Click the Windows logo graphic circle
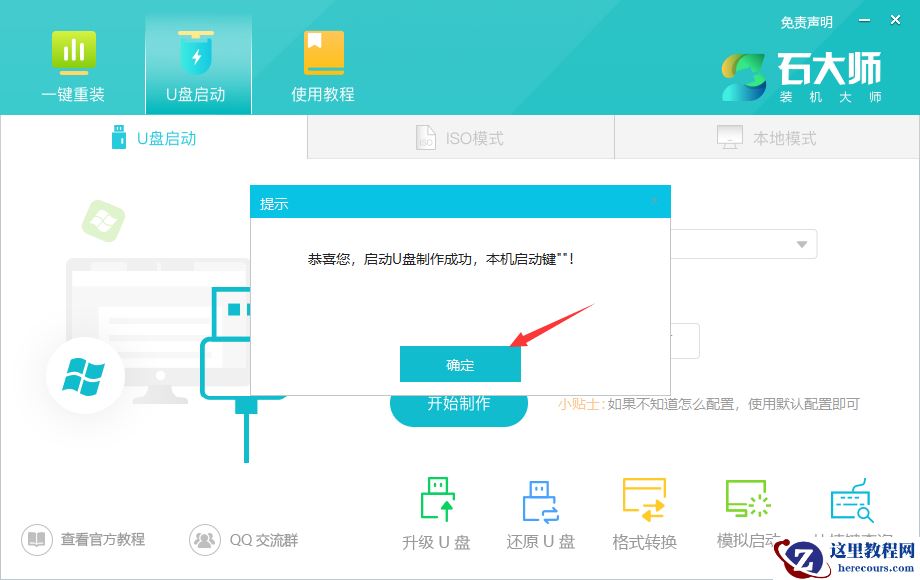Image resolution: width=920 pixels, height=580 pixels. (x=84, y=377)
